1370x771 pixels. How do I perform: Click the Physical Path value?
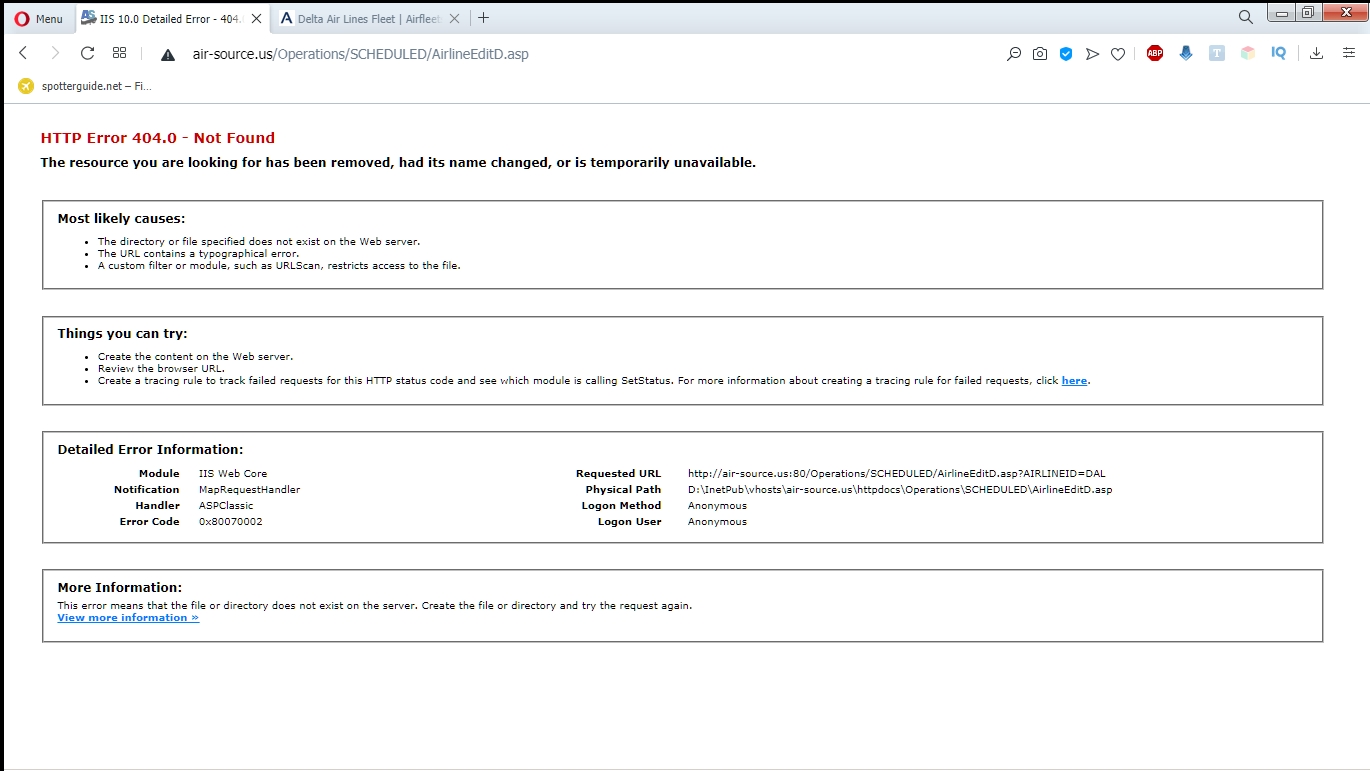pyautogui.click(x=900, y=490)
